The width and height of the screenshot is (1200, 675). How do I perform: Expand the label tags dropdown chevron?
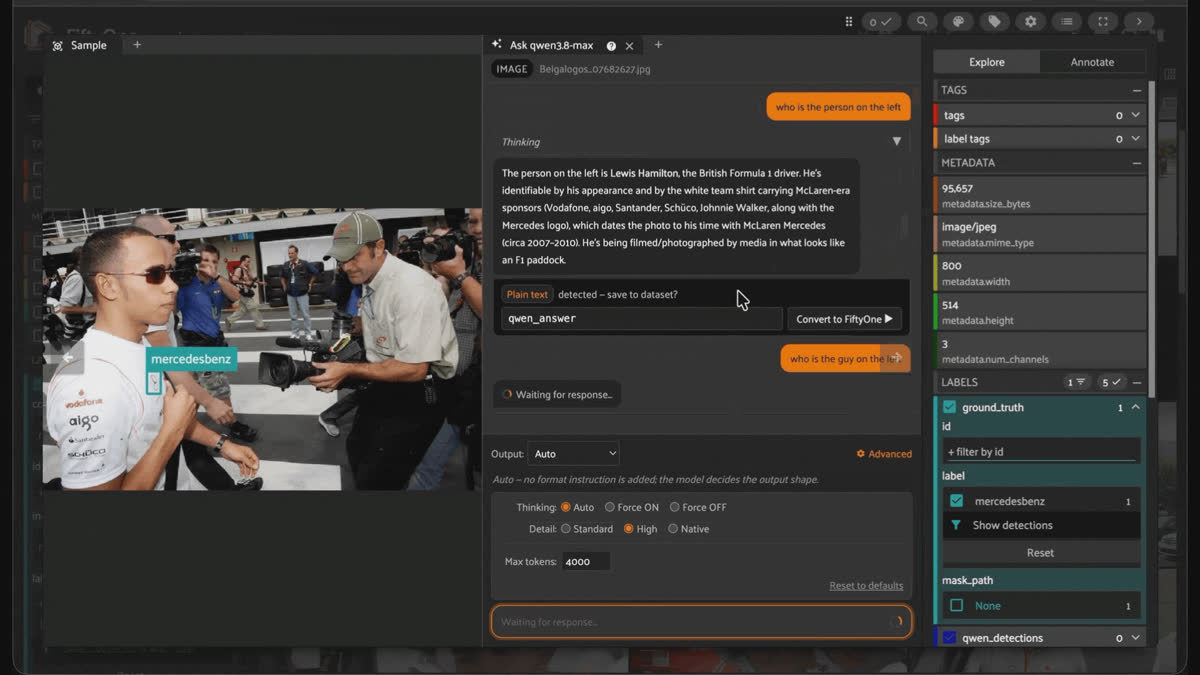(x=1135, y=139)
